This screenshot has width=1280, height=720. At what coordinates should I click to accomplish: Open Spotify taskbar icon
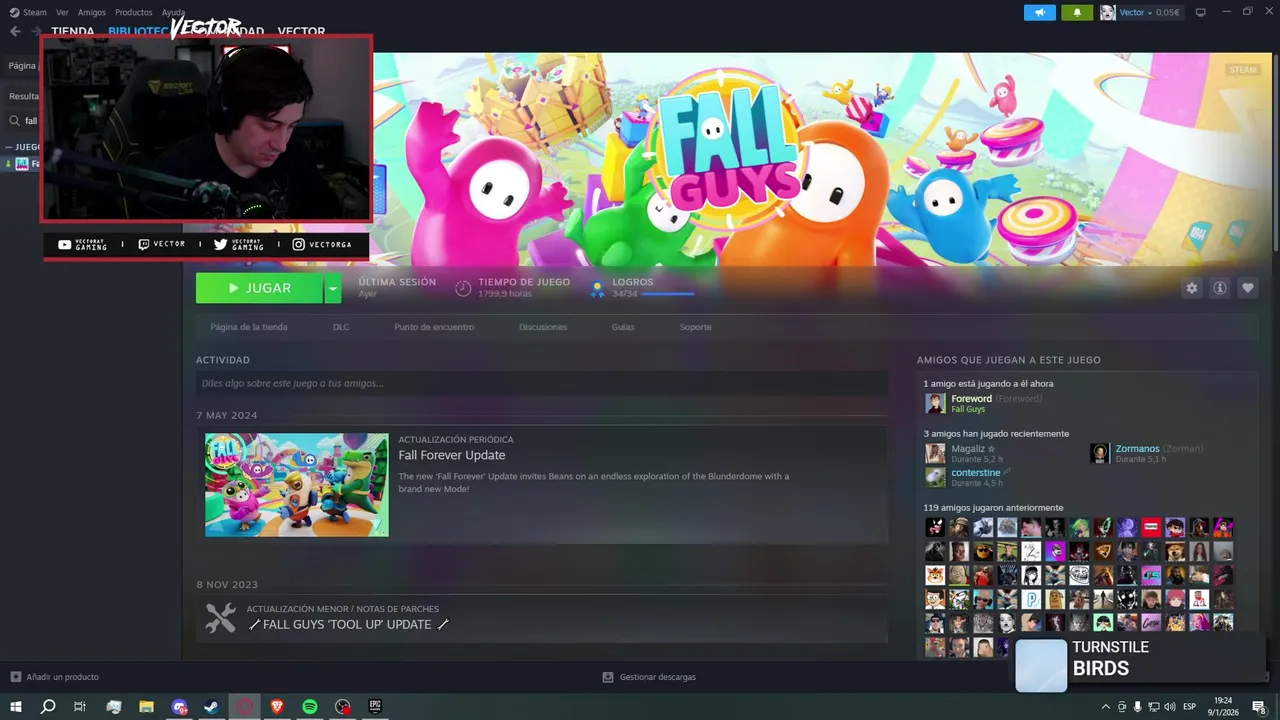(310, 707)
